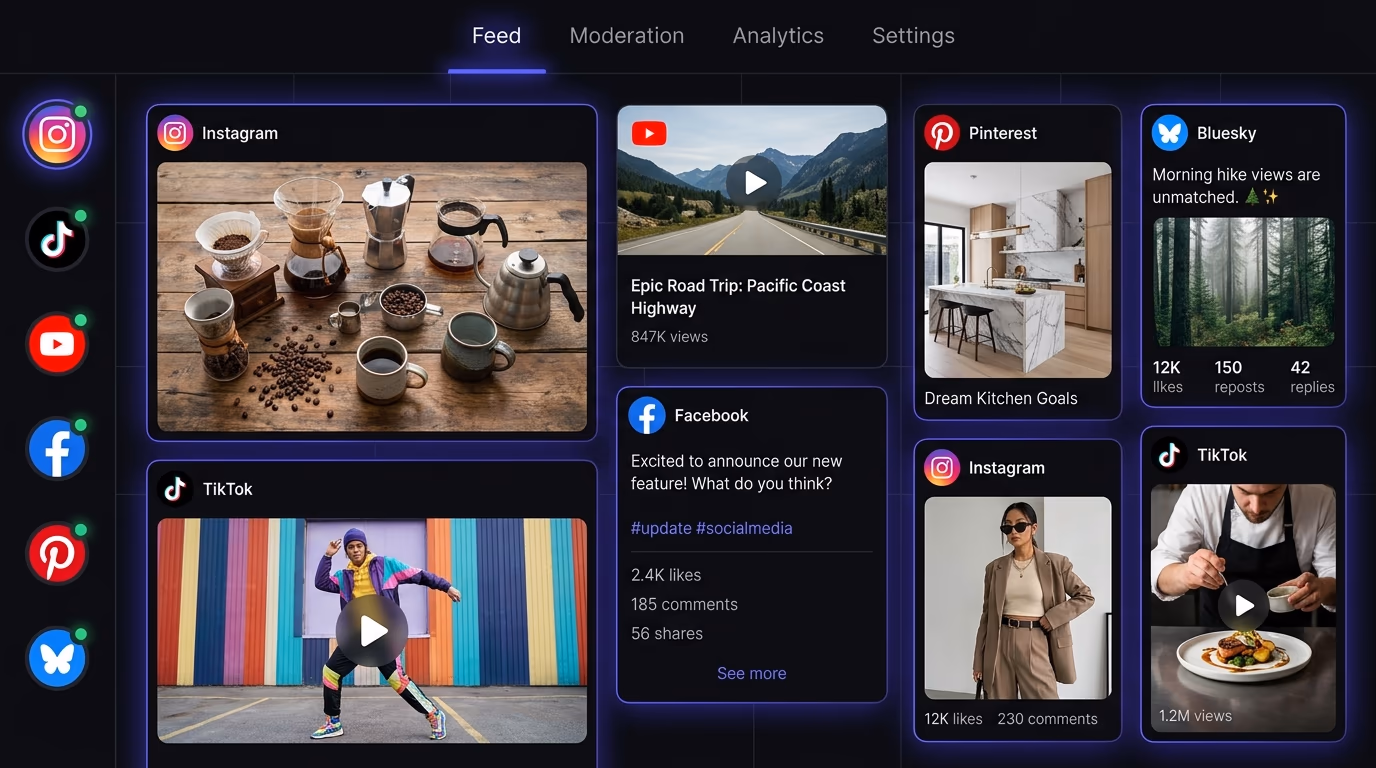Switch to the Analytics tab
1376x768 pixels.
(x=778, y=36)
